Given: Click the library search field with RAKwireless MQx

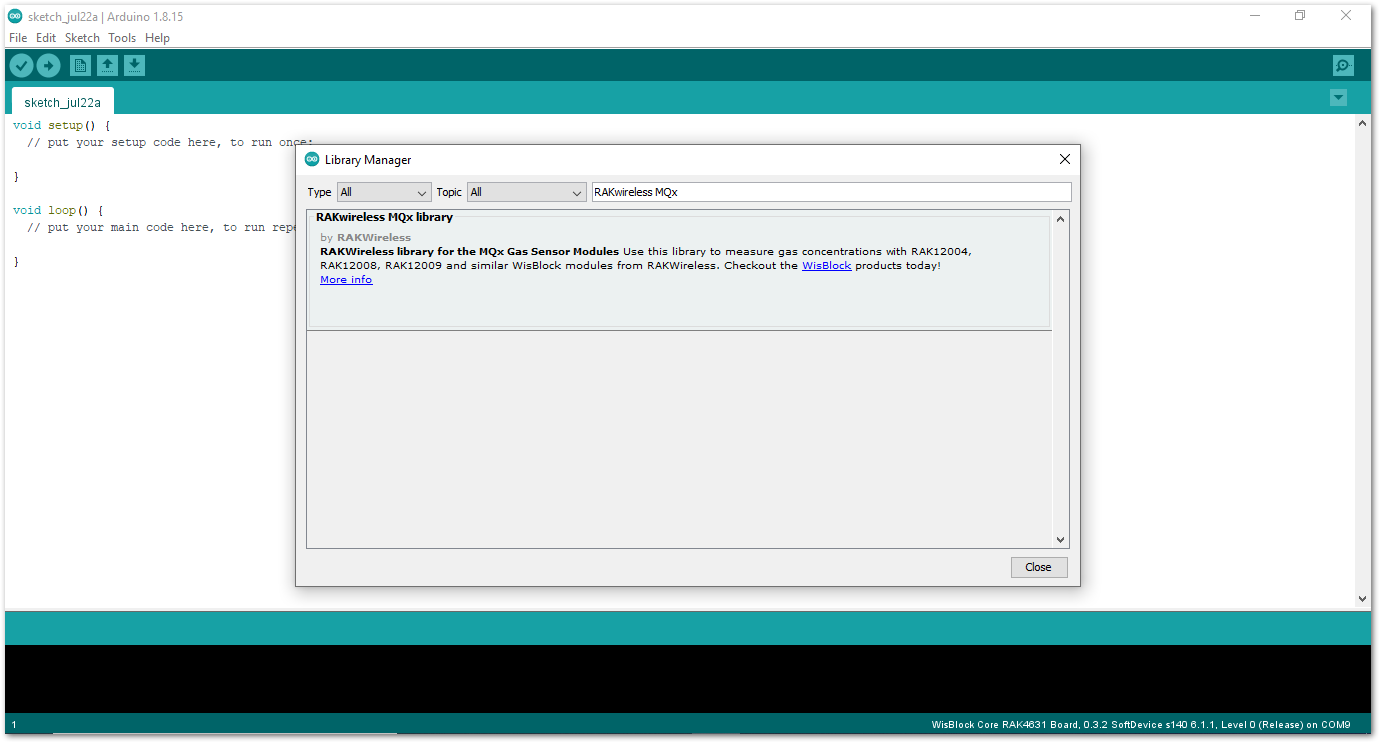Looking at the screenshot, I should pyautogui.click(x=831, y=192).
